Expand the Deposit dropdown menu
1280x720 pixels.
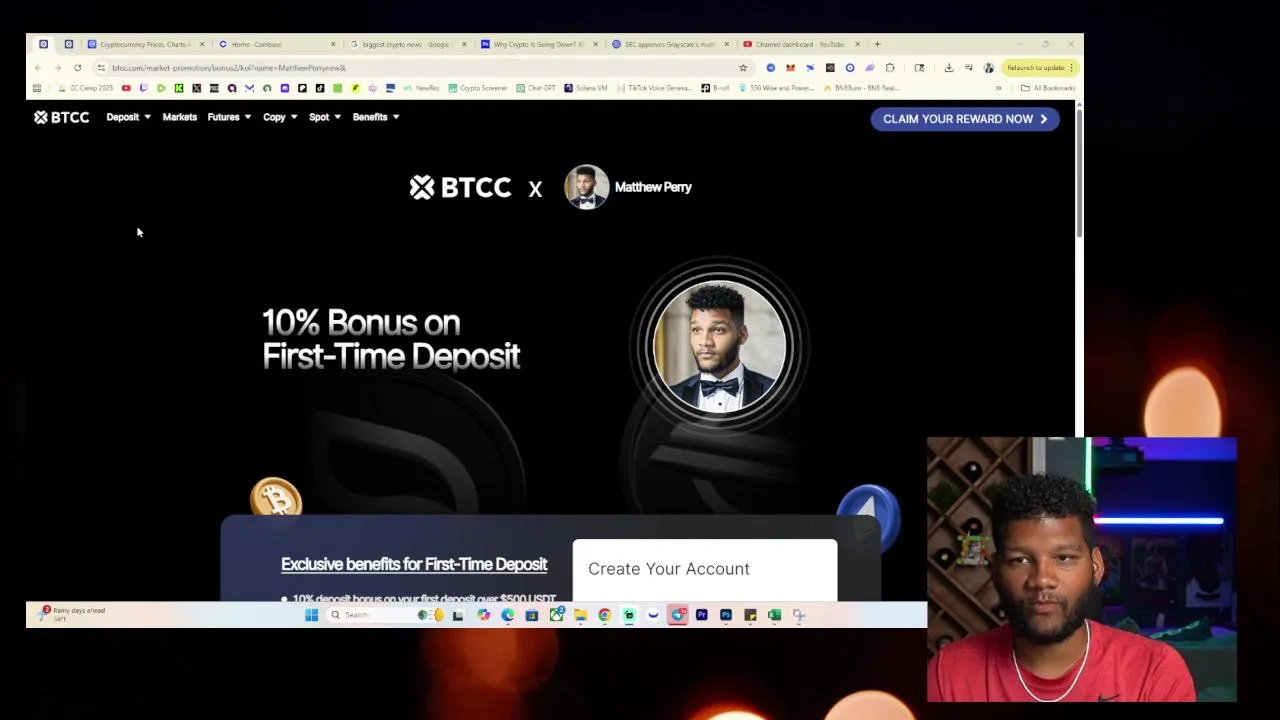click(128, 117)
